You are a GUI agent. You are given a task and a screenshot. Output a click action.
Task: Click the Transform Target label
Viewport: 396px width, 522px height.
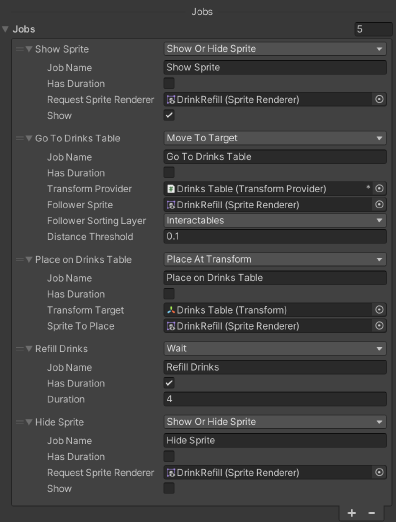pos(85,310)
